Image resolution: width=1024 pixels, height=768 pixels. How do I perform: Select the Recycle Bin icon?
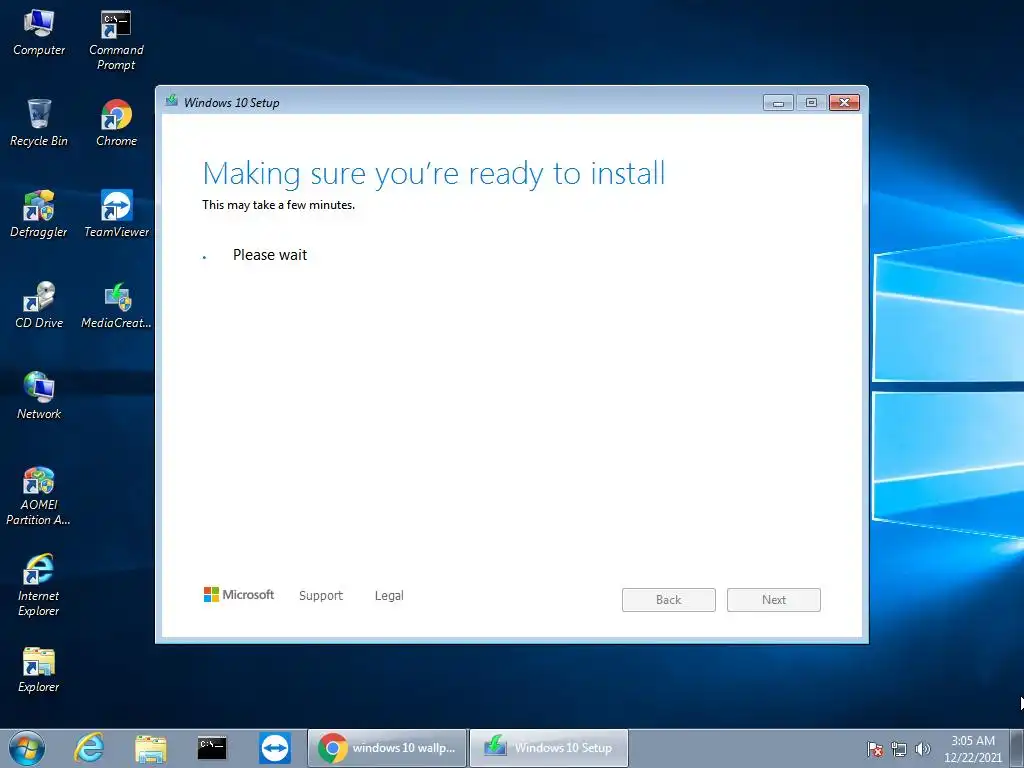[39, 123]
